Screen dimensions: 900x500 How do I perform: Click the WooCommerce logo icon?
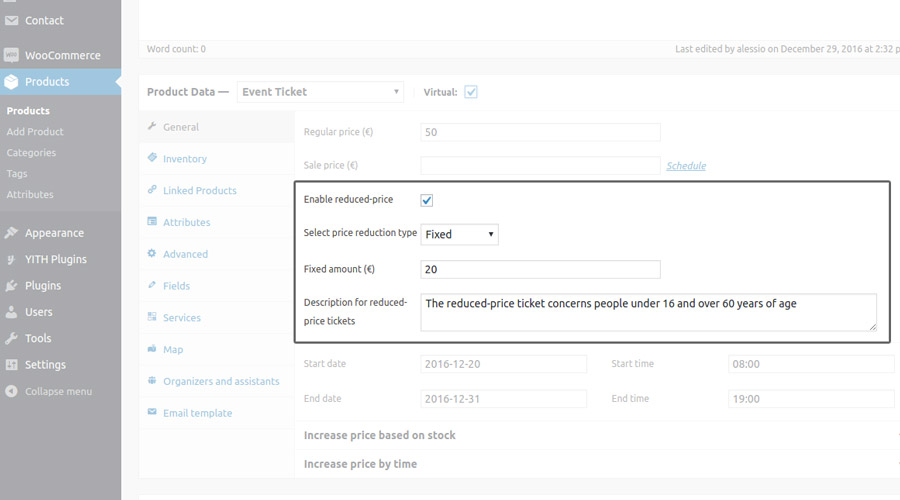tap(11, 55)
